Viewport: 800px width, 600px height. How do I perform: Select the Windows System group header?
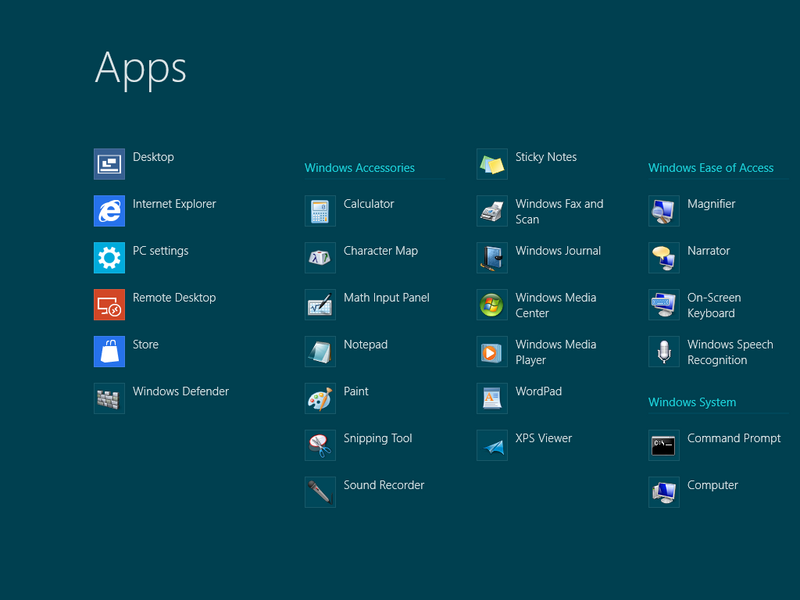691,402
